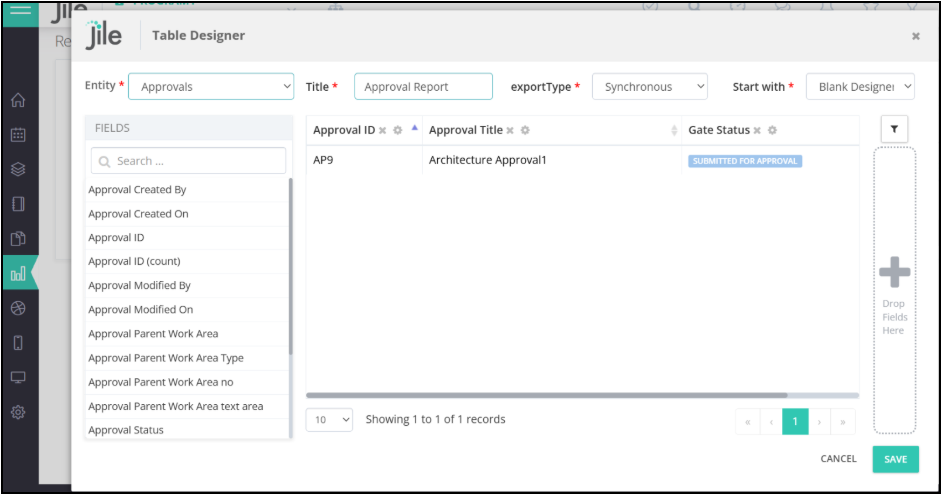Select Approval Created On field
The image size is (942, 495).
coord(187,214)
